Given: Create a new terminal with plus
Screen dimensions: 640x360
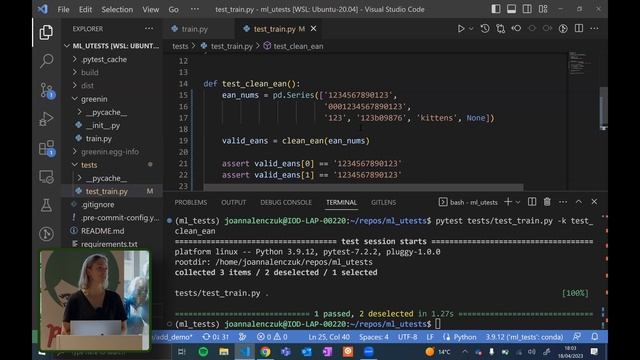Looking at the screenshot, I should [508, 202].
